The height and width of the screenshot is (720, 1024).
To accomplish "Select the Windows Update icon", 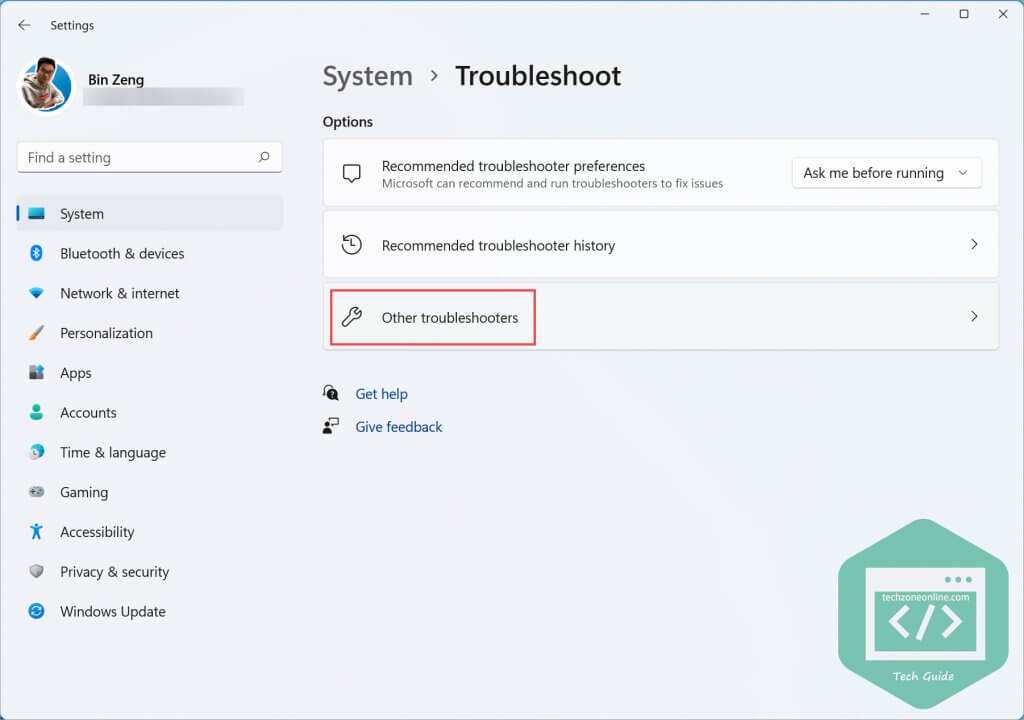I will (34, 611).
